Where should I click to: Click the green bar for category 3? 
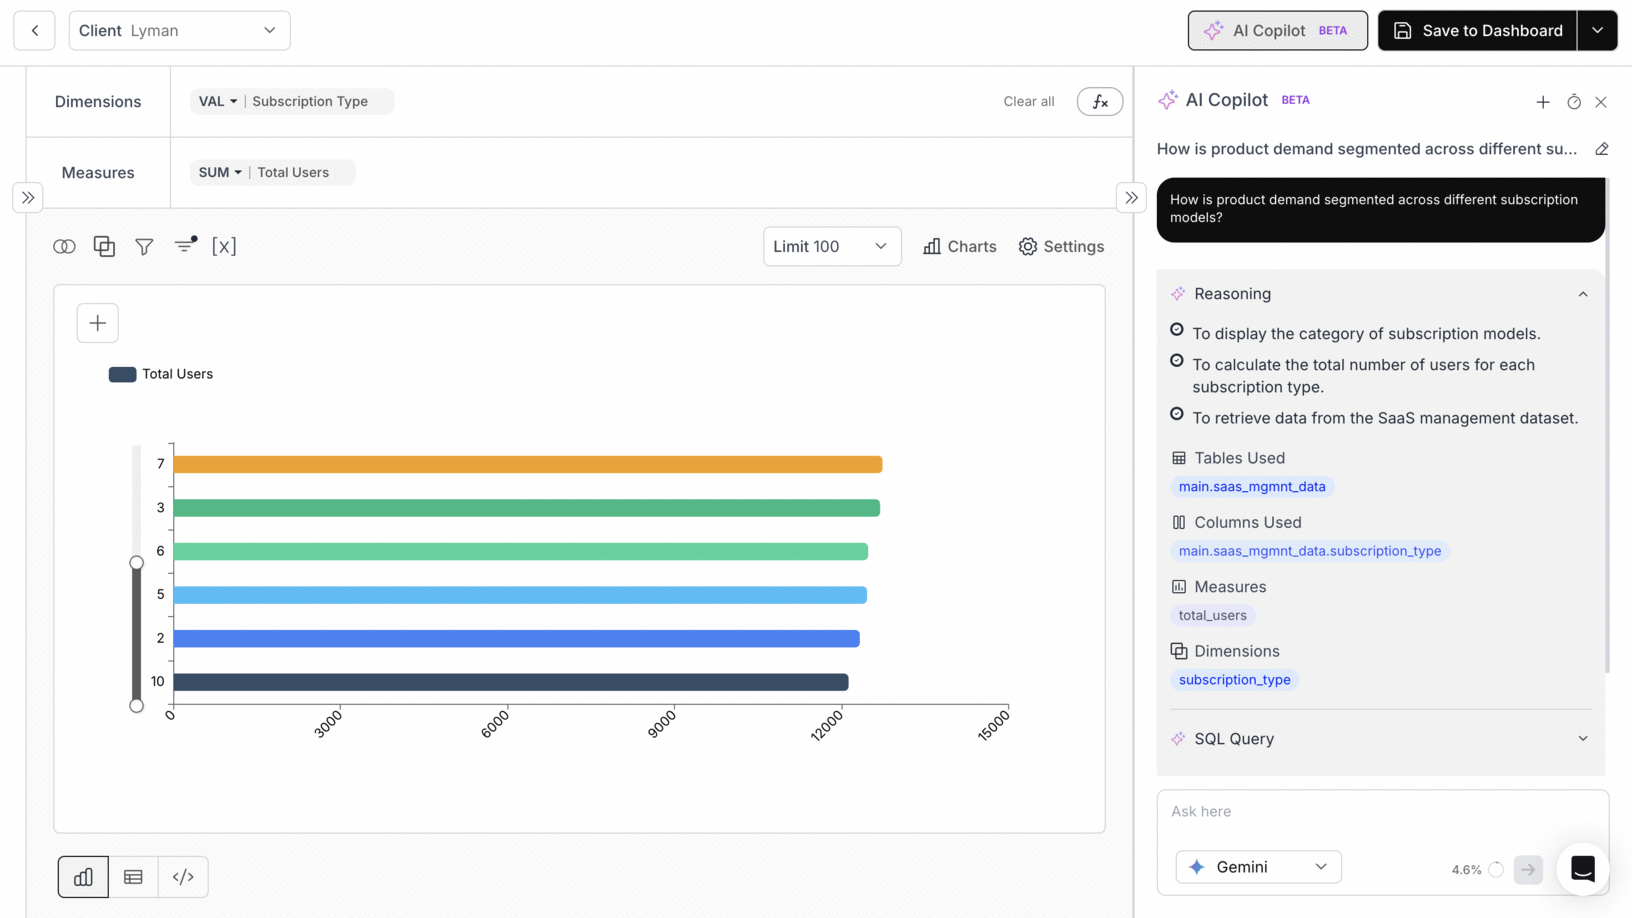(527, 508)
